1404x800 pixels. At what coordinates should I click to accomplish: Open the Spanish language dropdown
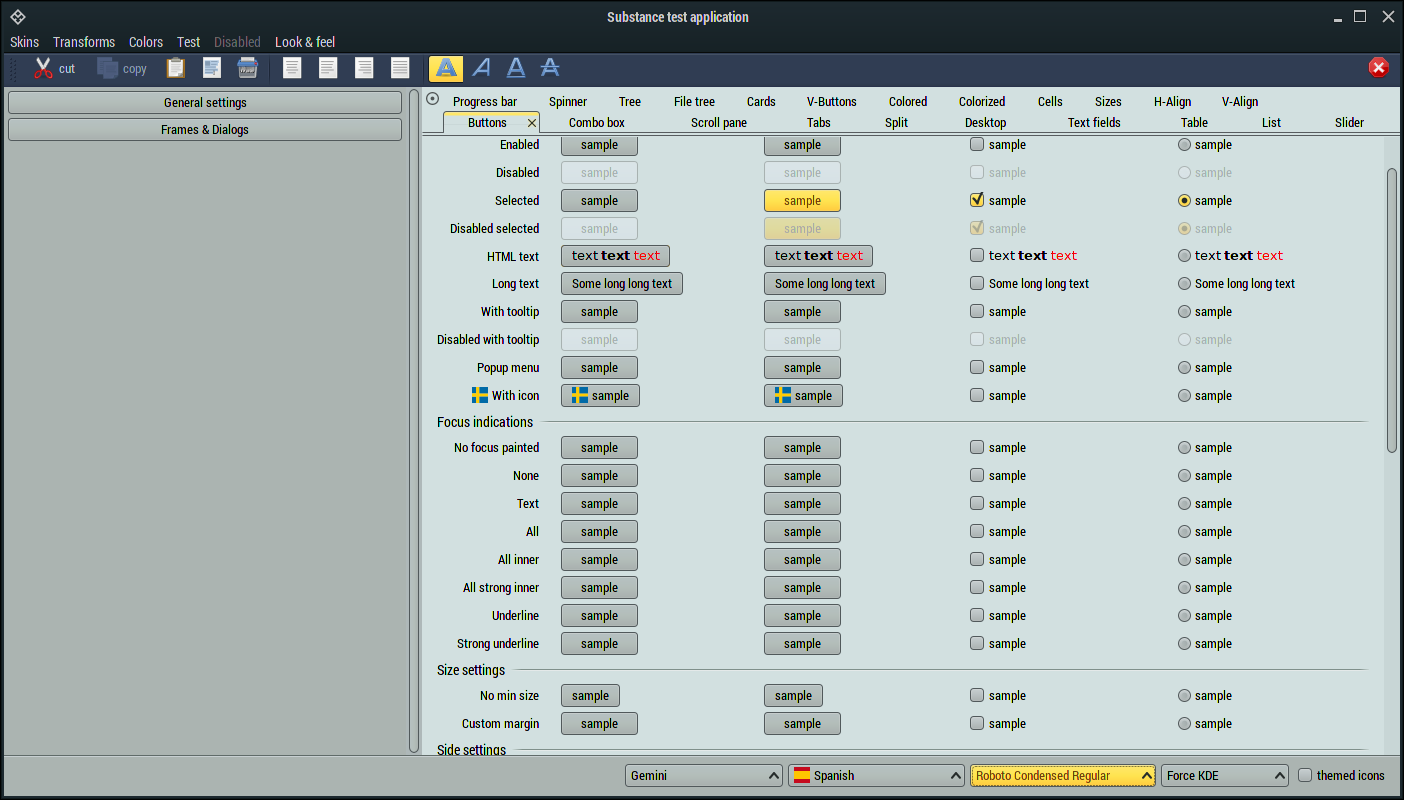[876, 775]
